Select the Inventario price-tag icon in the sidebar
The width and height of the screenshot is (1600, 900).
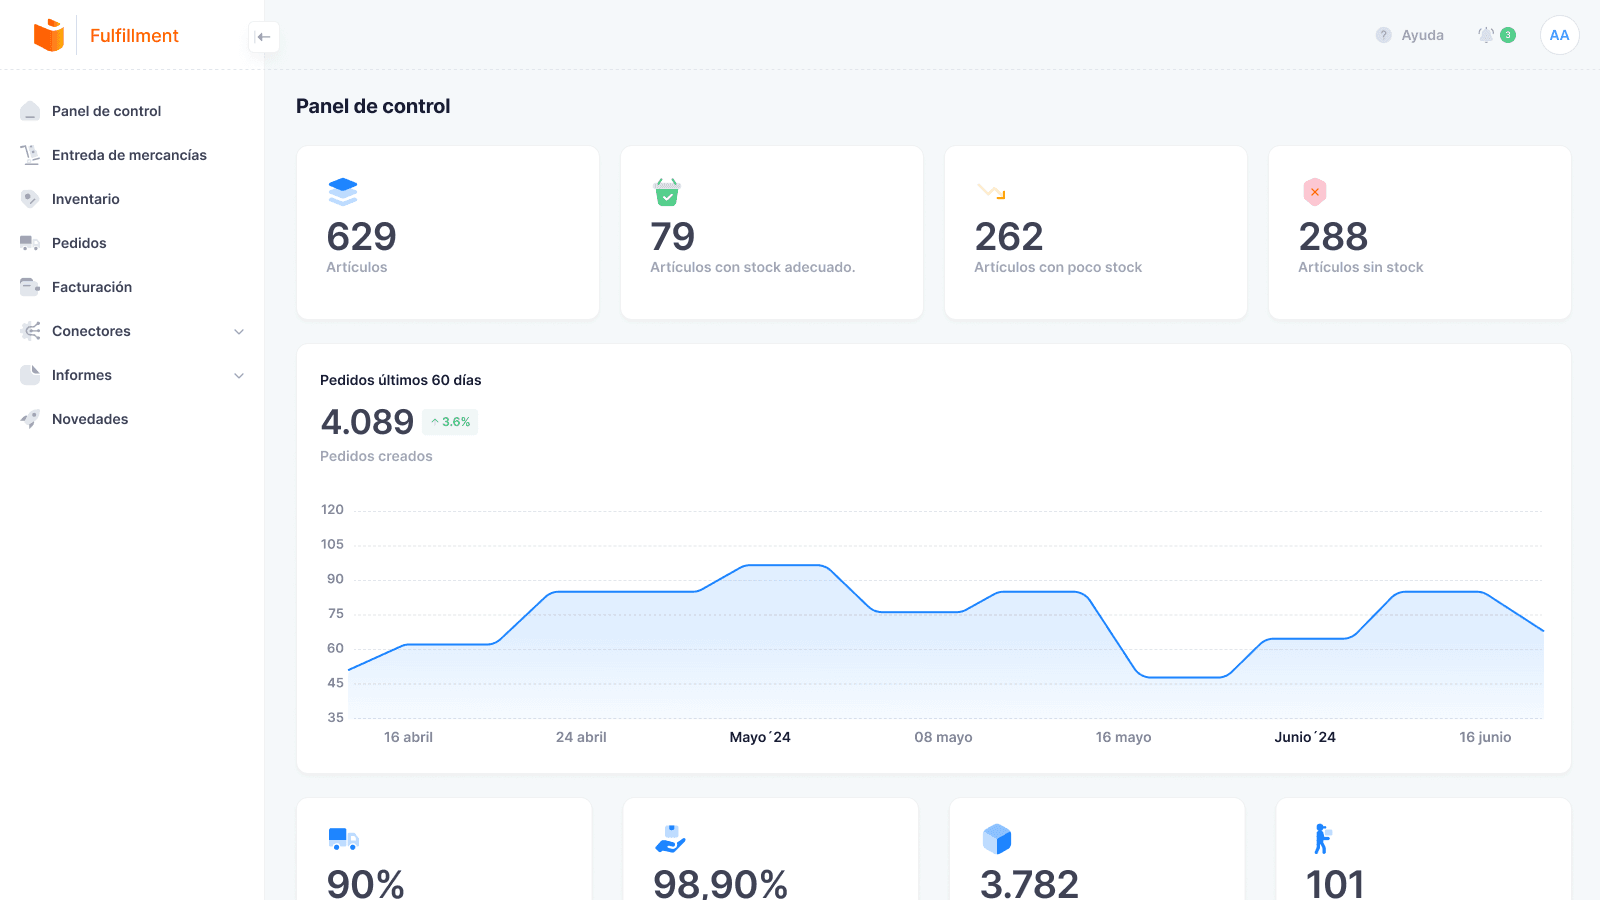tap(30, 199)
